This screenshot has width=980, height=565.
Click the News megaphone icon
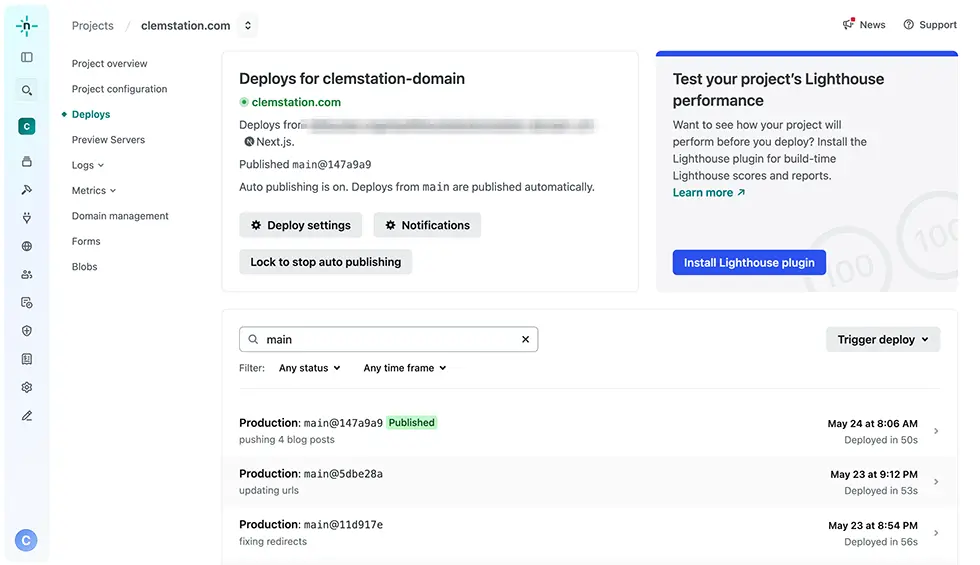(x=848, y=24)
